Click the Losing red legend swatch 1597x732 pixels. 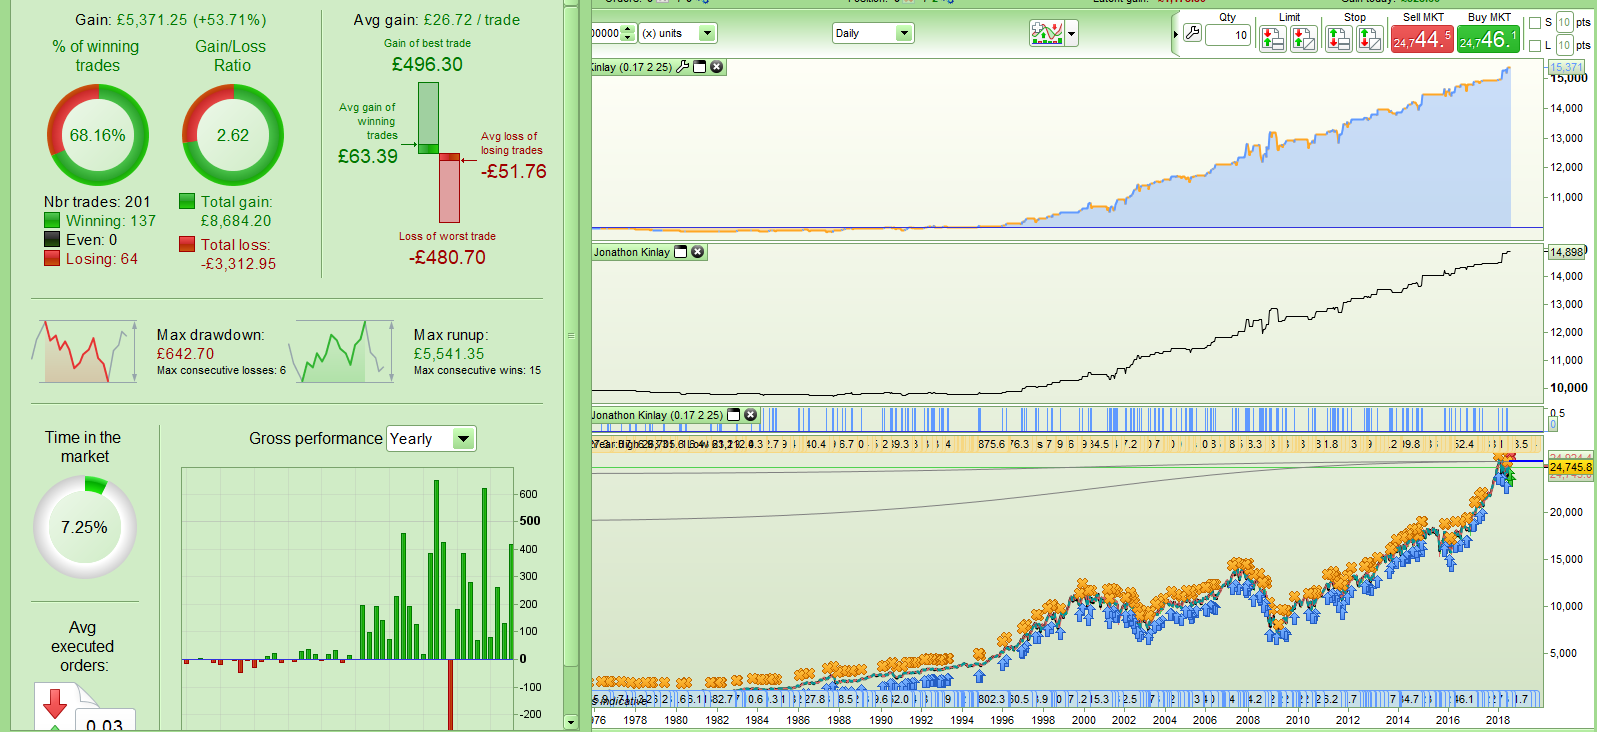pos(52,258)
